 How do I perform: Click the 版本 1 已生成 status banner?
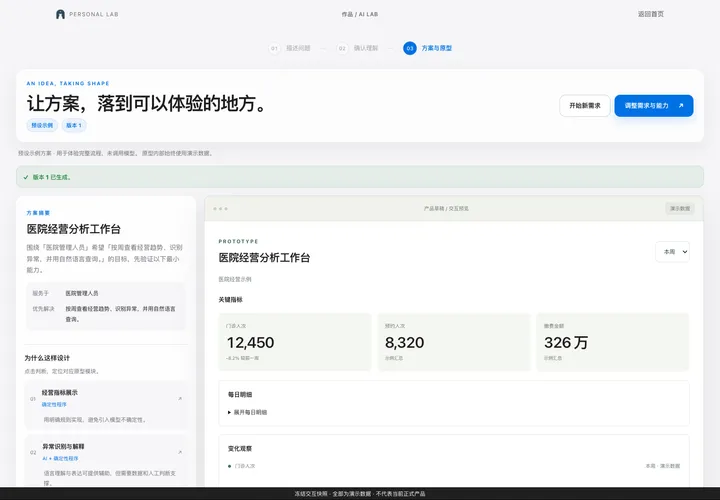coord(360,177)
